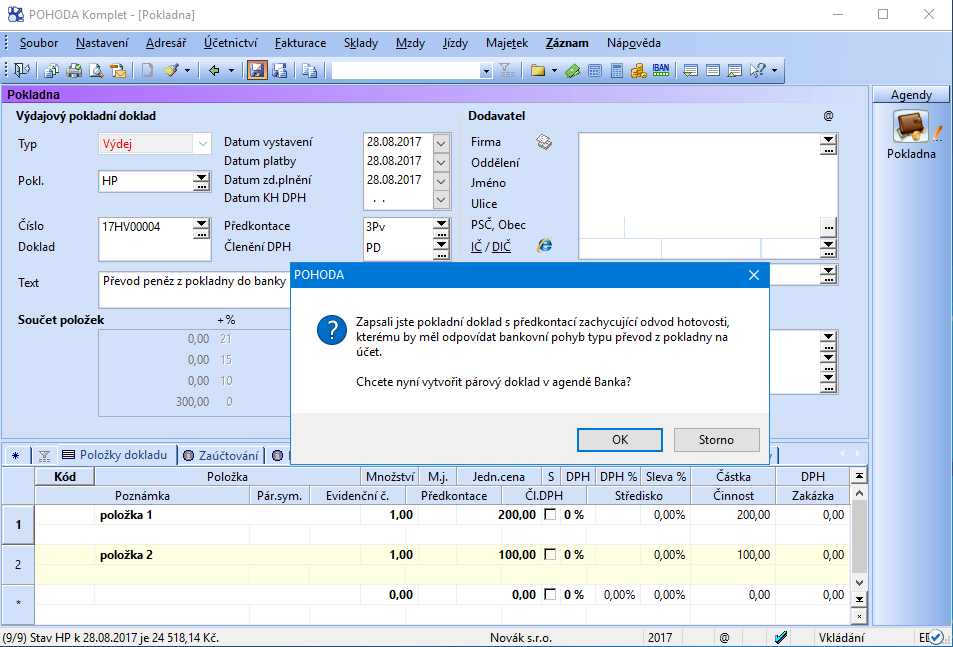Image resolution: width=953 pixels, height=647 pixels.
Task: Click the green back arrow icon
Action: click(x=214, y=70)
